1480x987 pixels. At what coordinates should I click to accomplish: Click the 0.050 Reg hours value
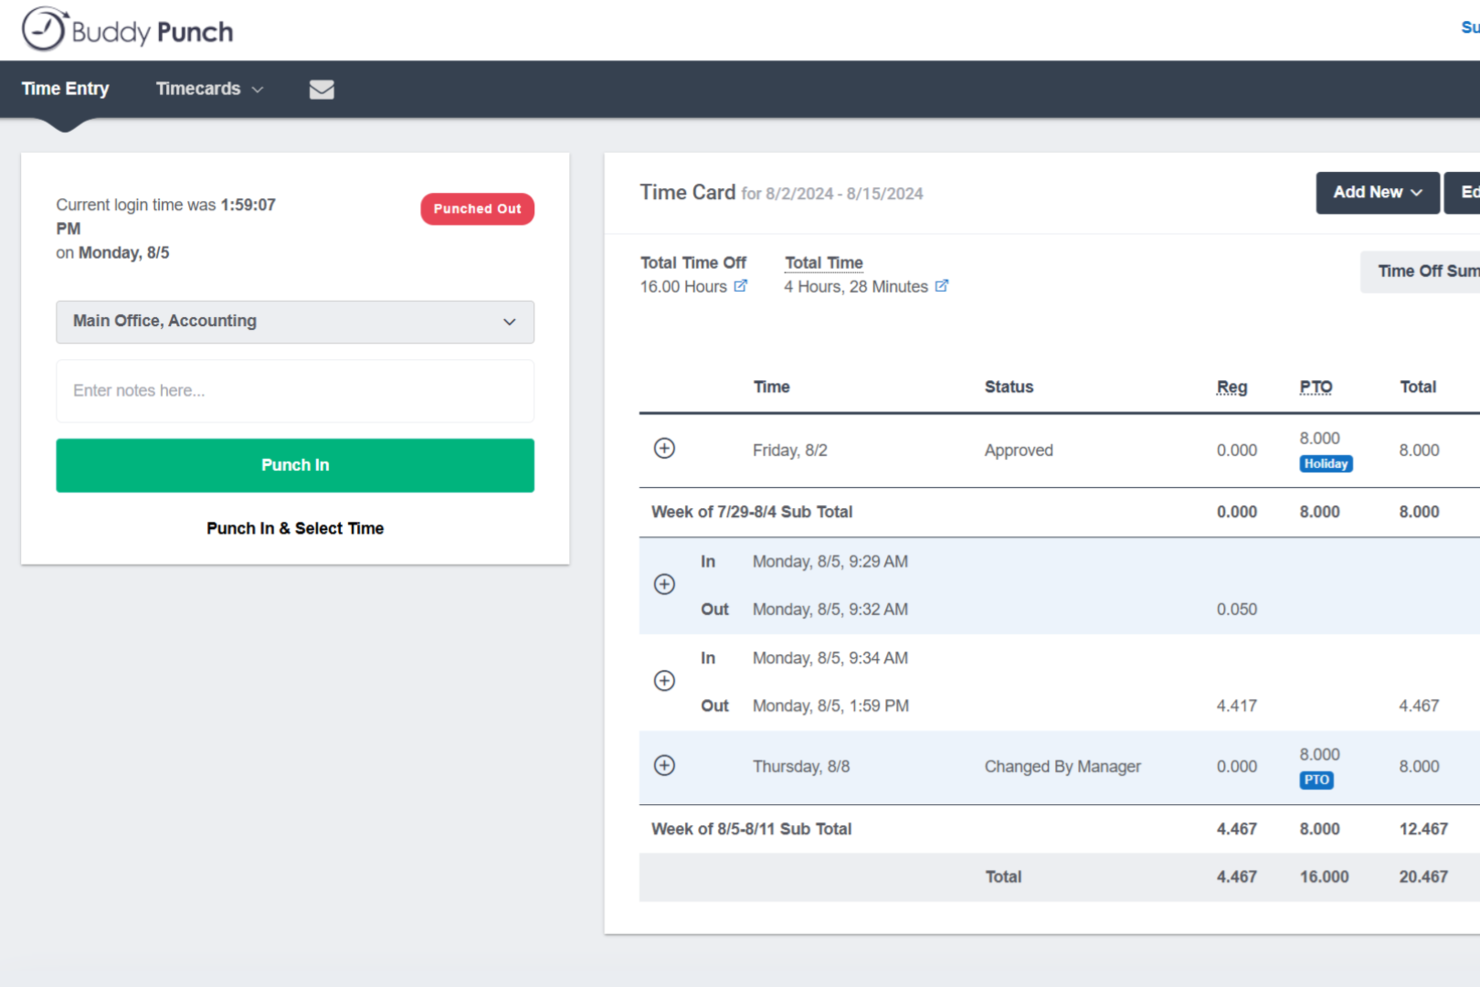[1237, 609]
